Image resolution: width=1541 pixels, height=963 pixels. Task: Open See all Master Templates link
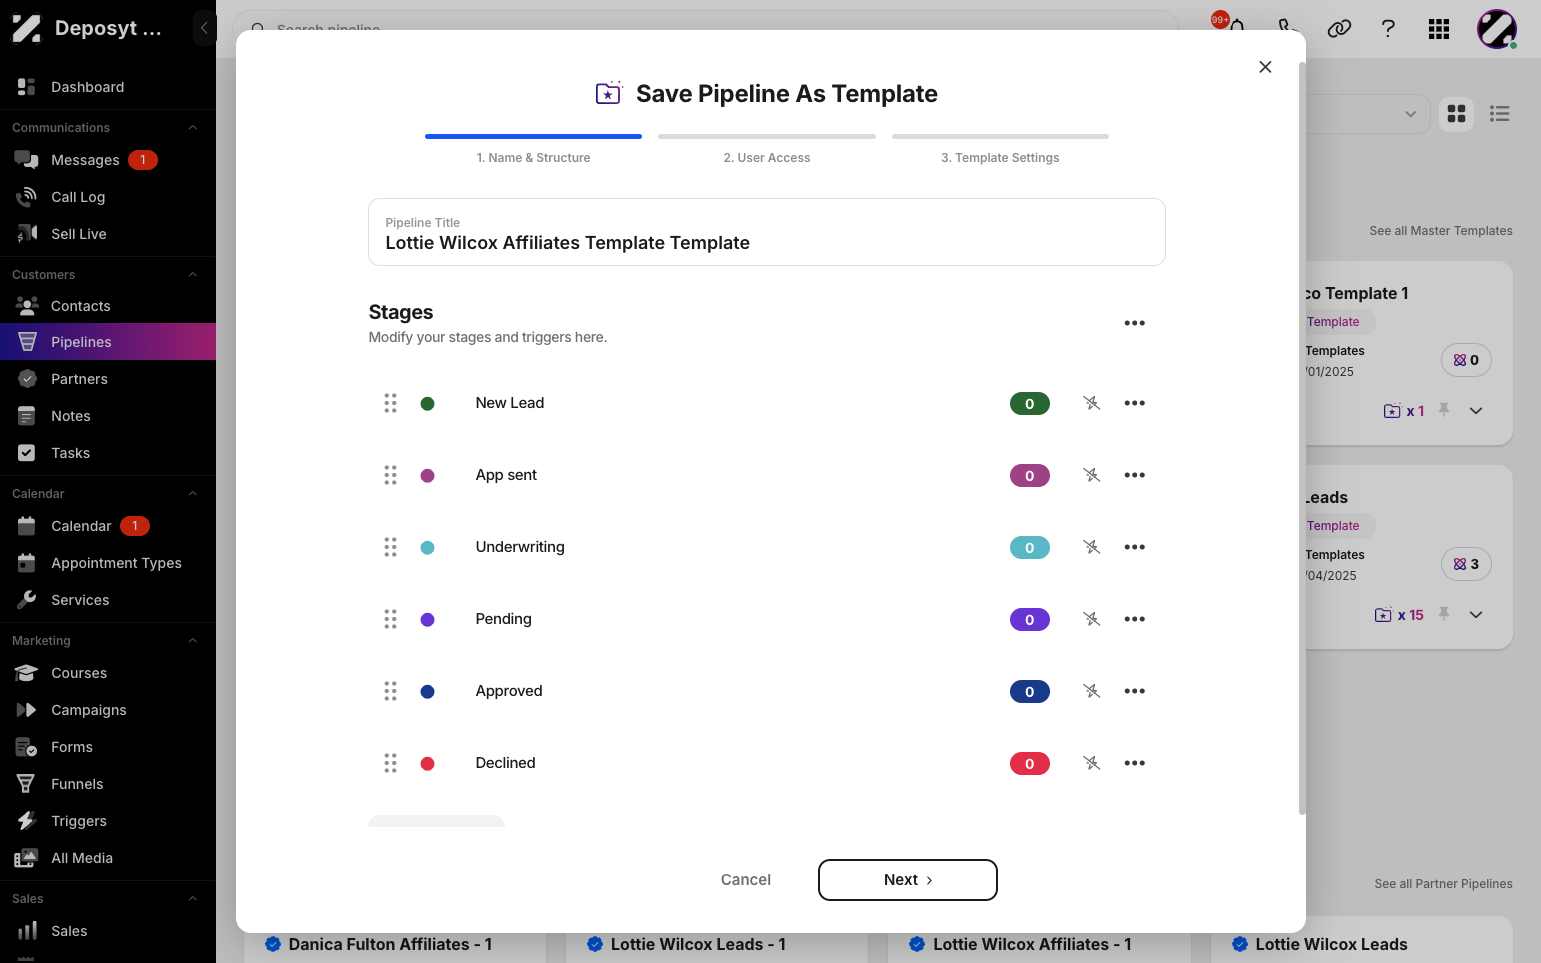point(1441,231)
